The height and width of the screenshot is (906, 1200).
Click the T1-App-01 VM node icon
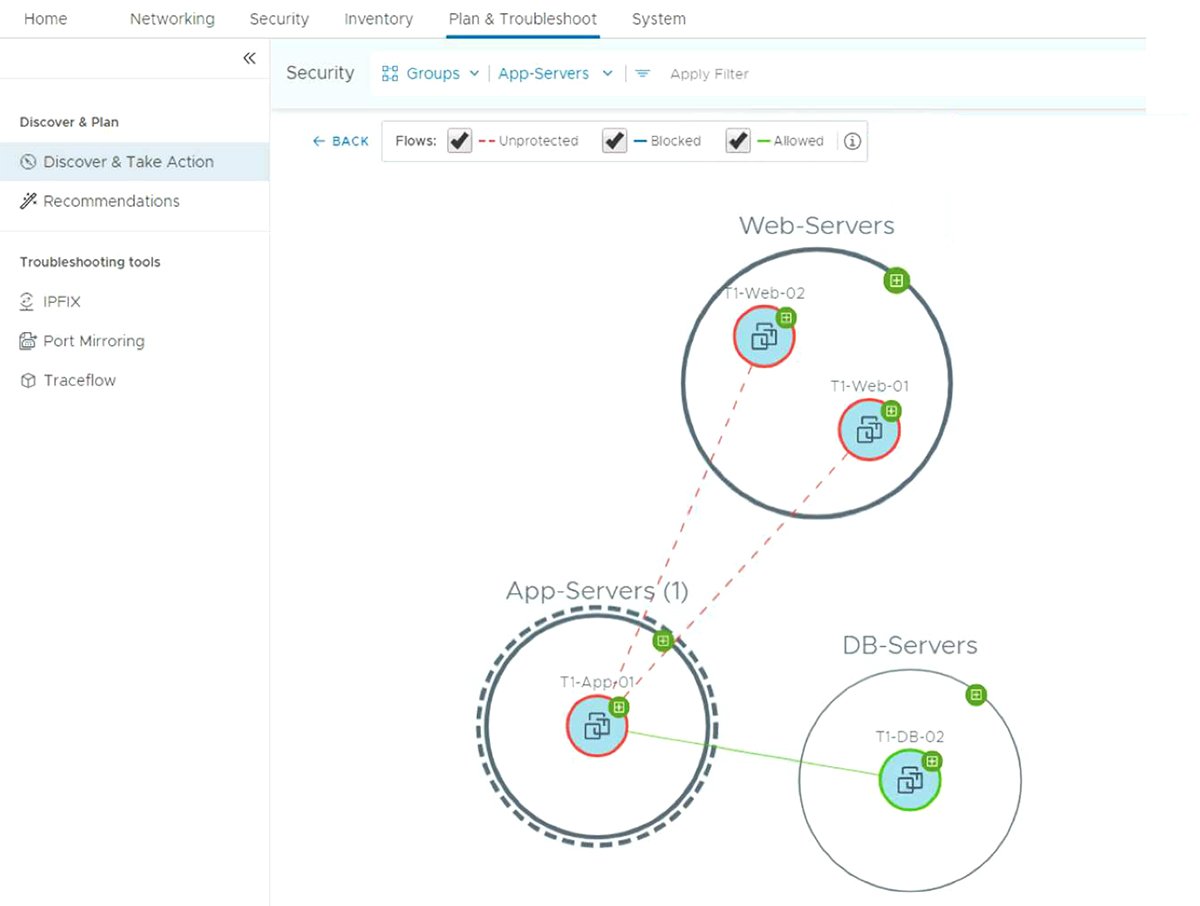(x=597, y=726)
